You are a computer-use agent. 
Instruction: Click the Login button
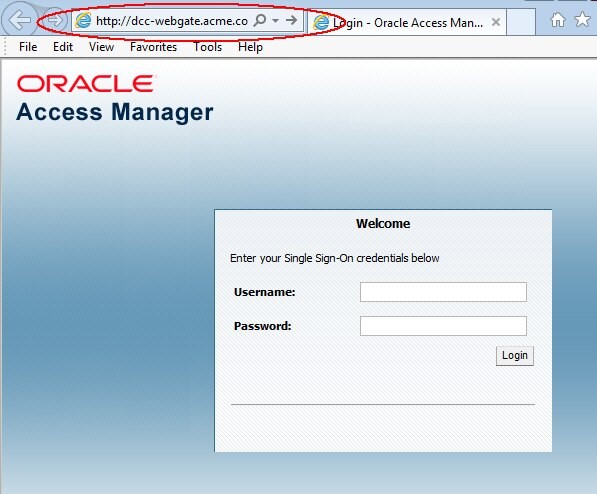pos(515,356)
